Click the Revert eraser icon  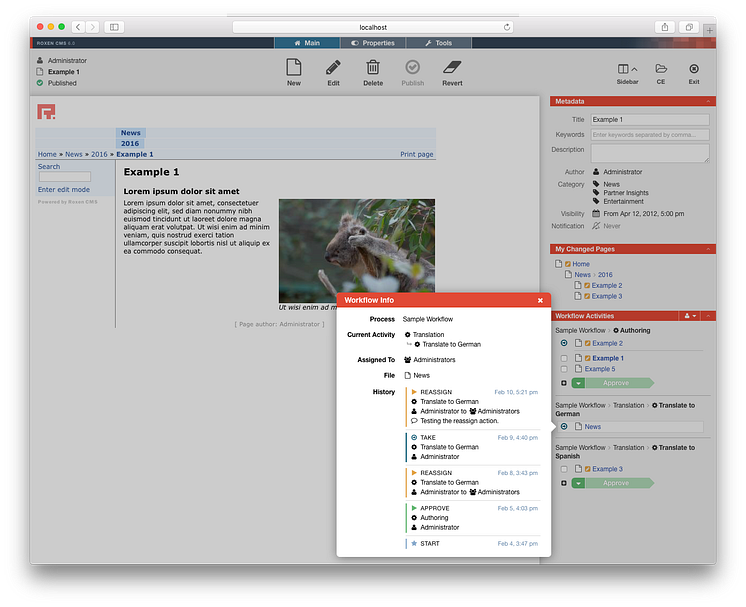(452, 67)
